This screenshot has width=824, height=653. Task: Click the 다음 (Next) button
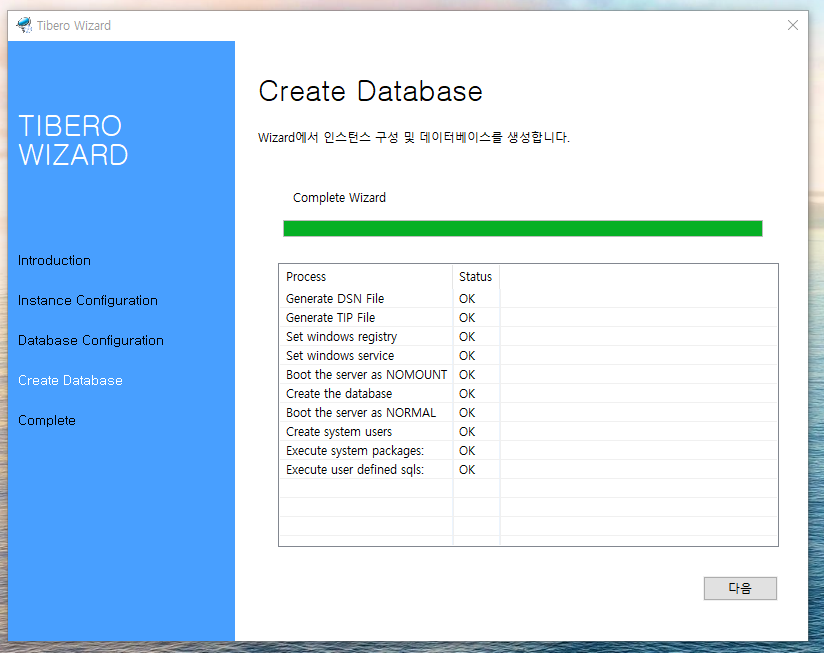[x=740, y=588]
